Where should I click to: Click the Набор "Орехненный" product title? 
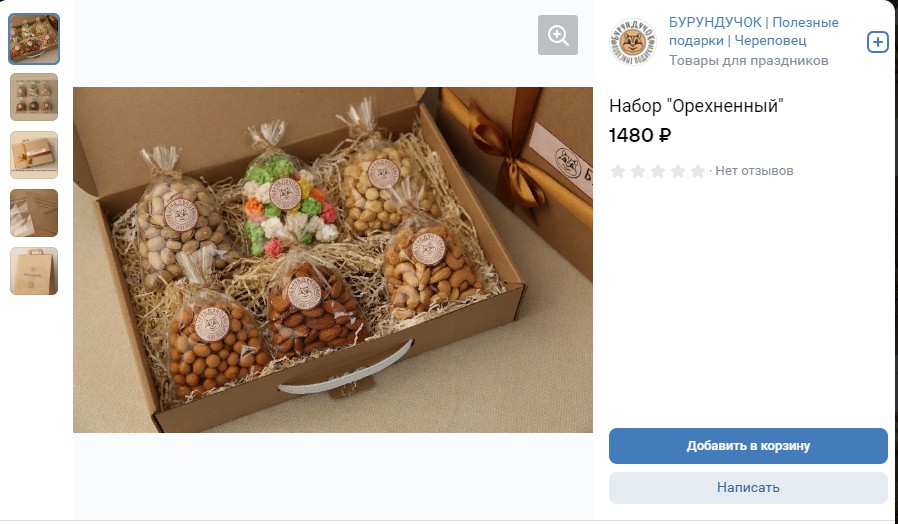[696, 106]
